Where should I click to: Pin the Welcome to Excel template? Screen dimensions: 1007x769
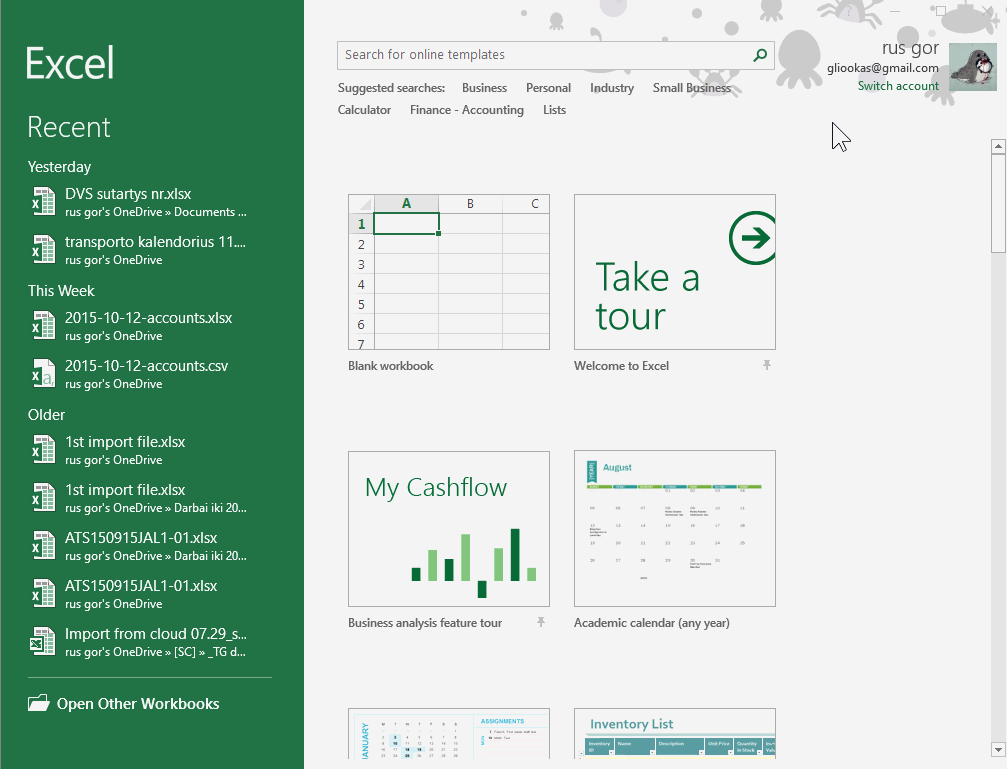pos(766,366)
